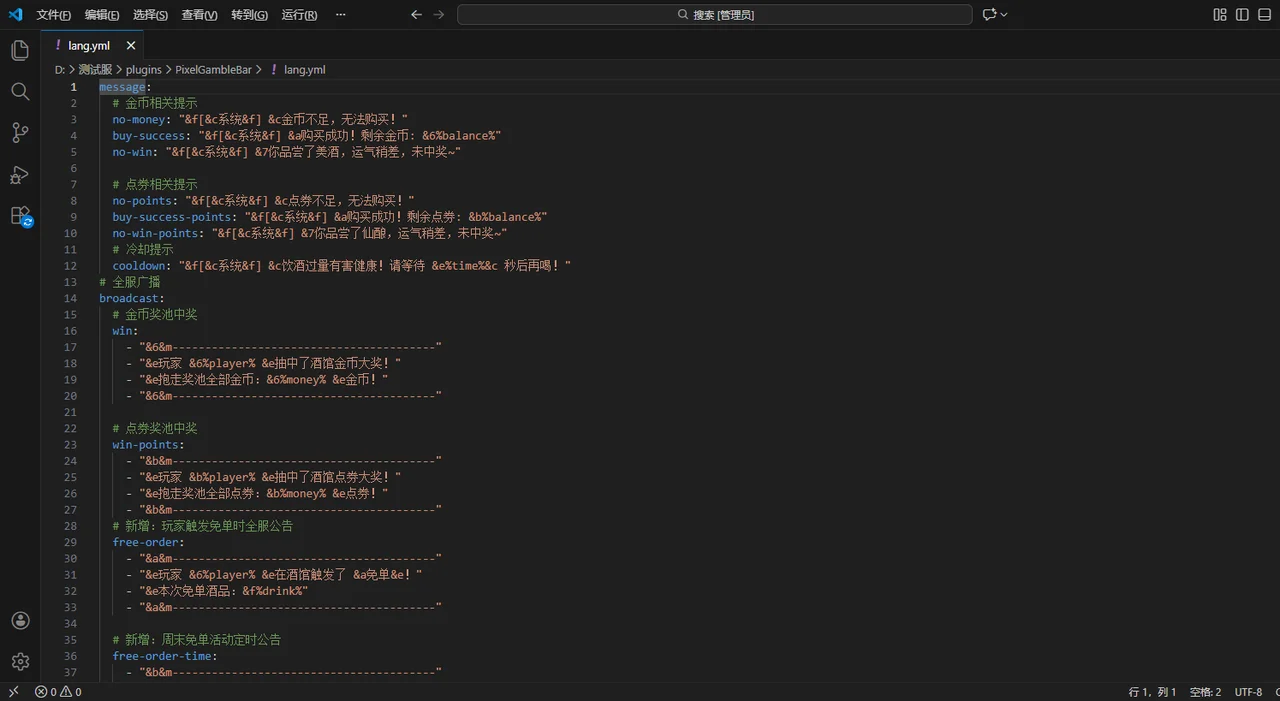Click the D: breadcrumb segment
This screenshot has width=1280, height=701.
60,70
